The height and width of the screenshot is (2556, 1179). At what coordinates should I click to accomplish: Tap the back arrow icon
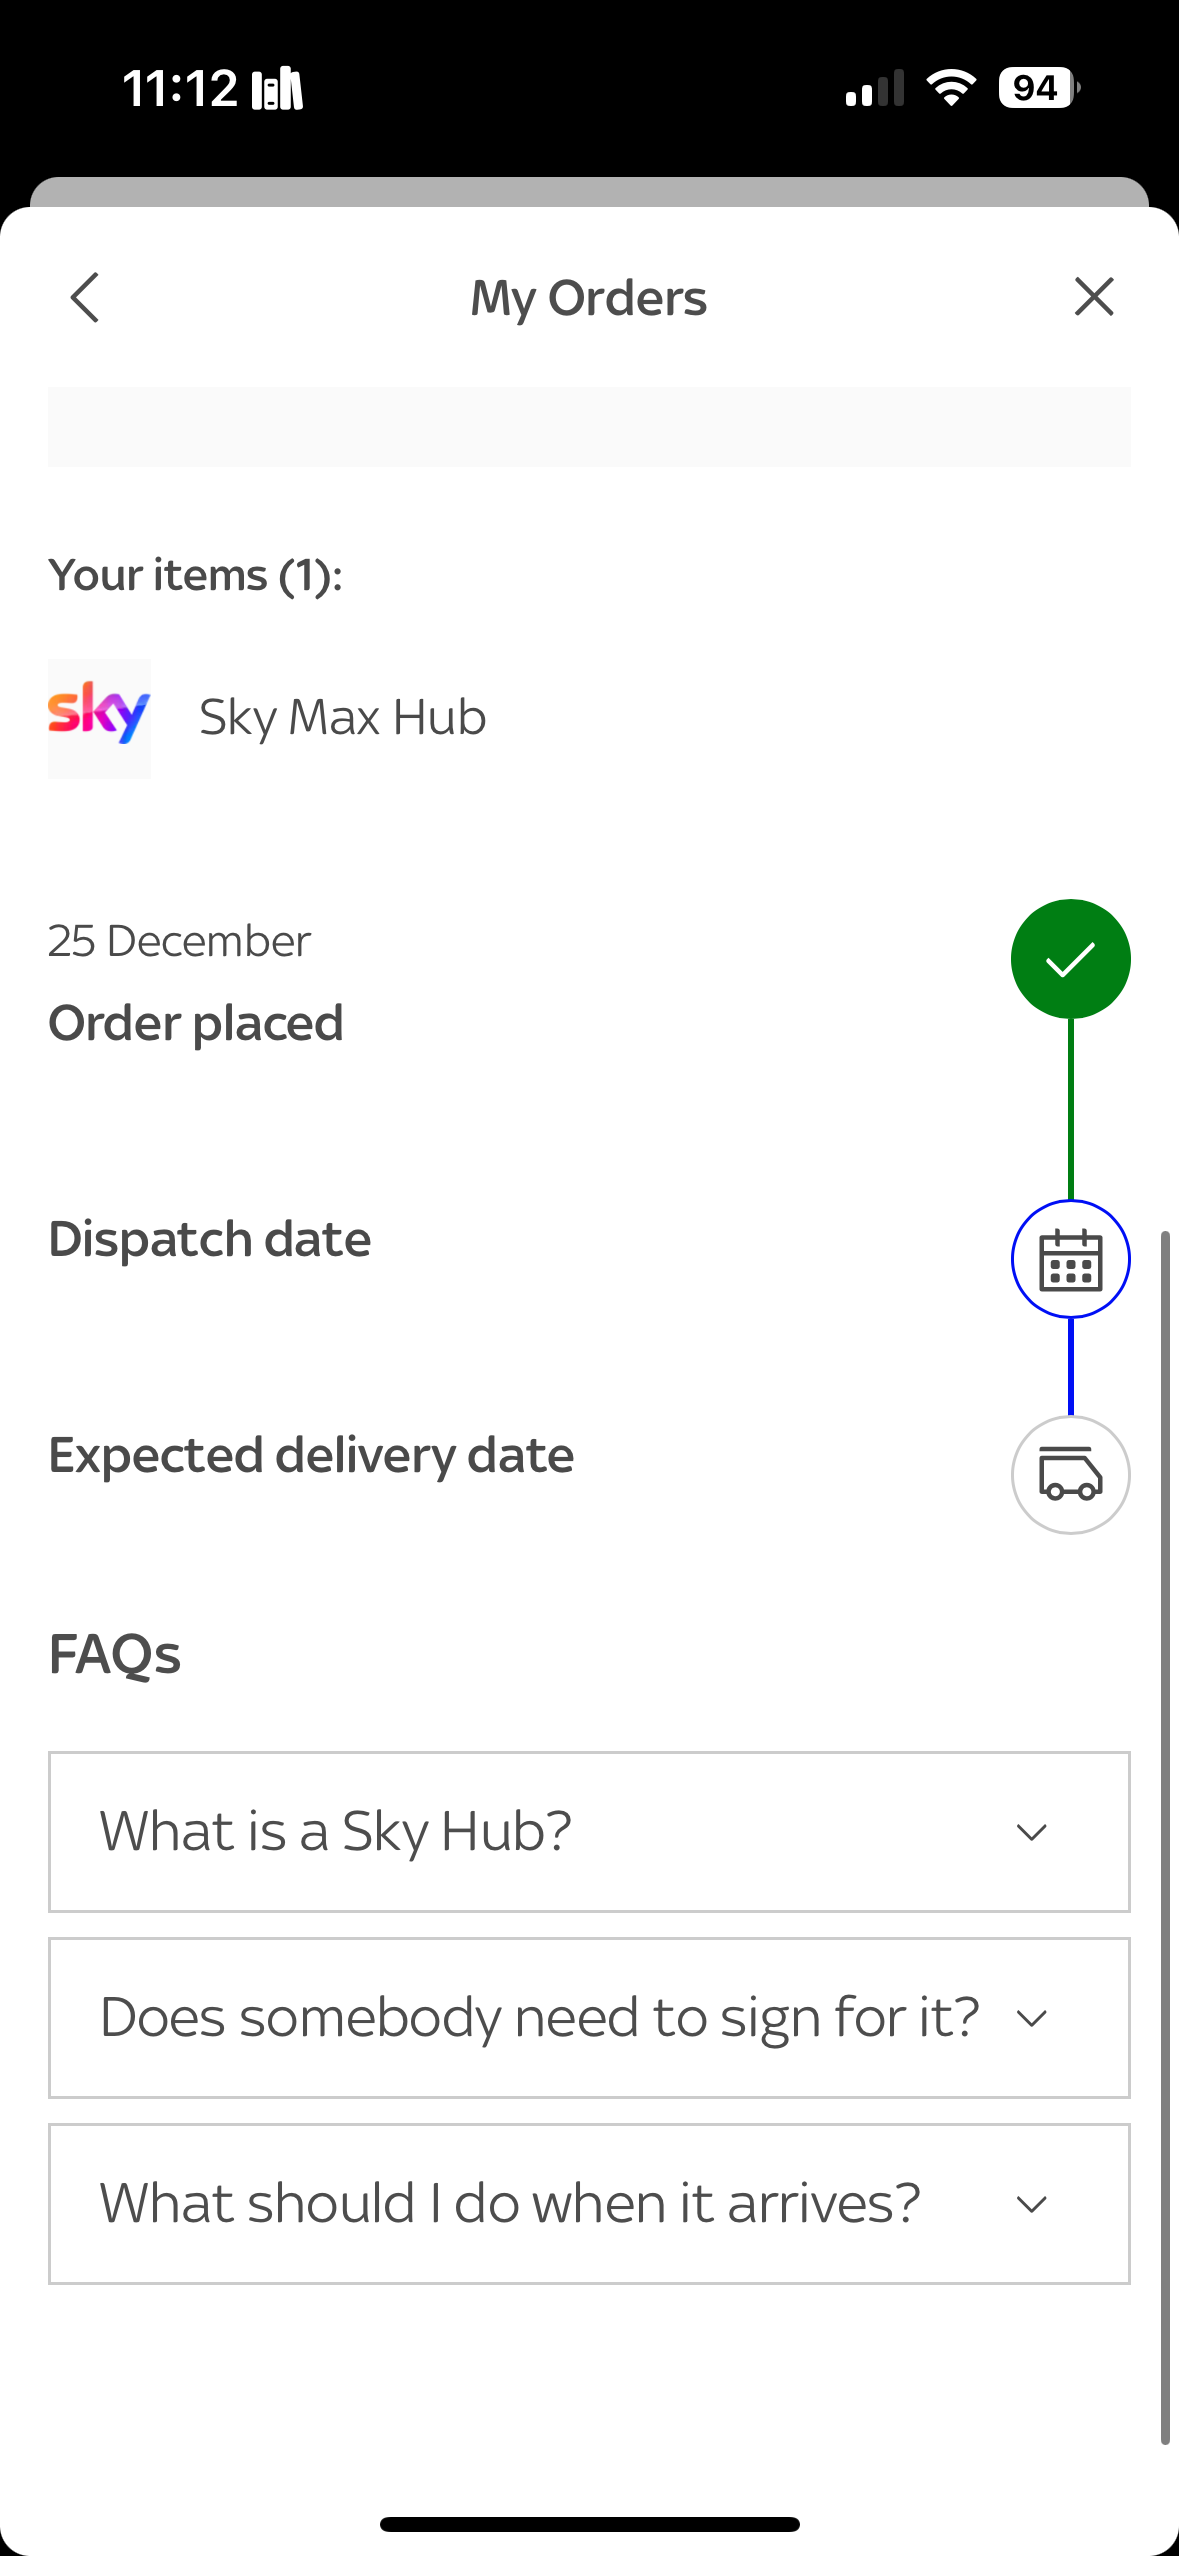[x=84, y=297]
